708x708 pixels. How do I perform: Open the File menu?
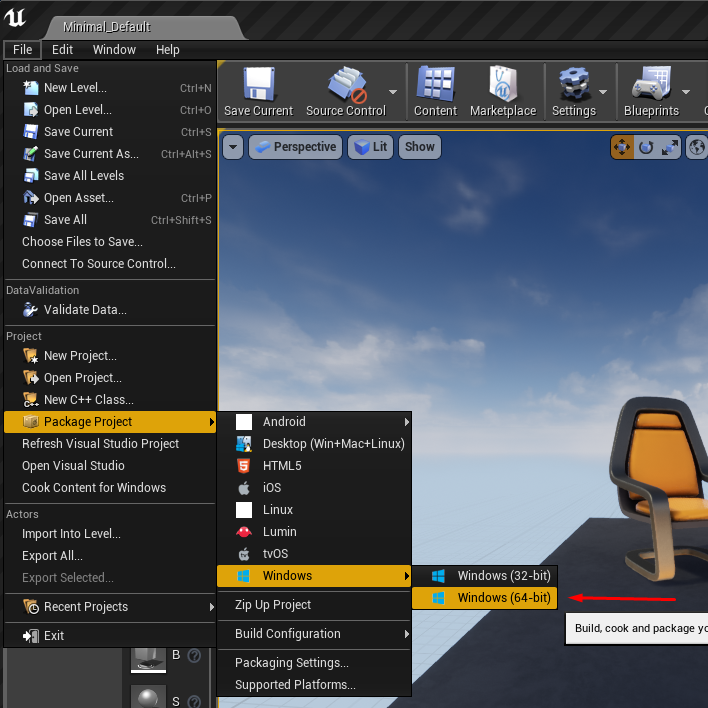[23, 50]
